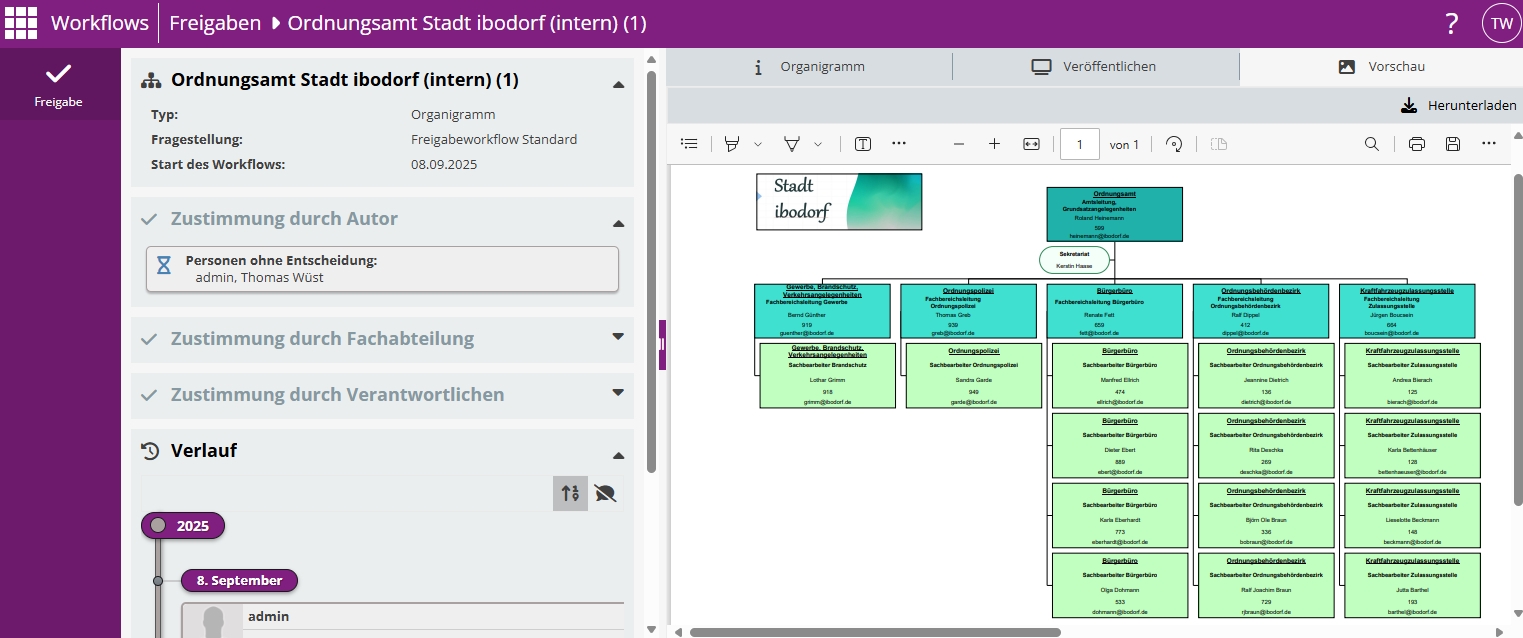This screenshot has width=1523, height=638.
Task: Zoom in on the PDF preview
Action: click(x=994, y=144)
